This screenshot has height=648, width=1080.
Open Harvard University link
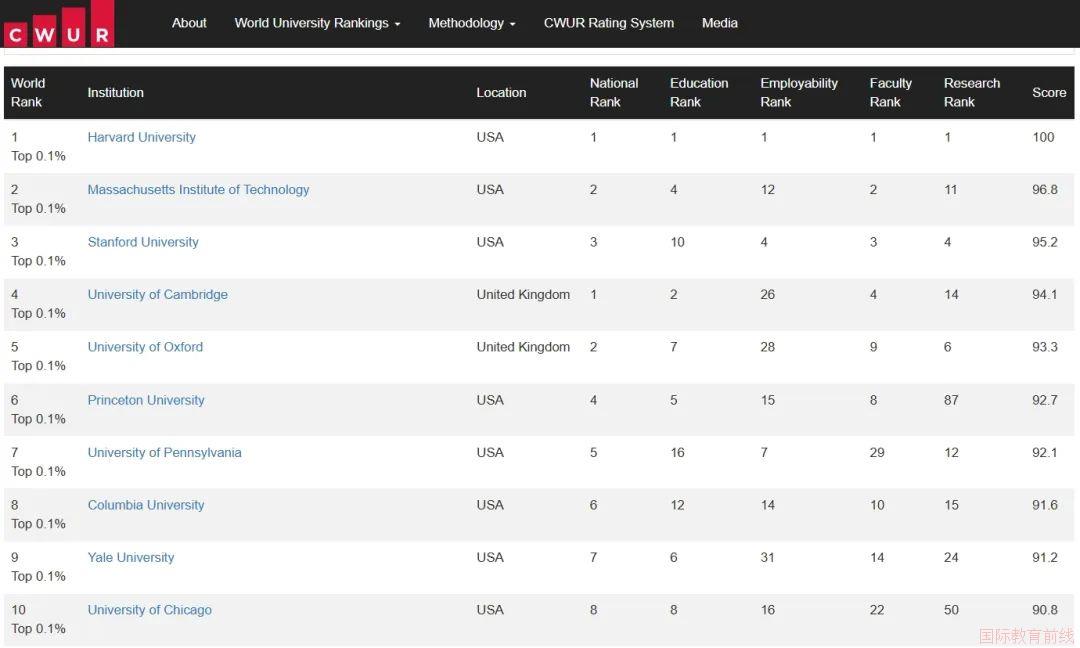tap(141, 137)
